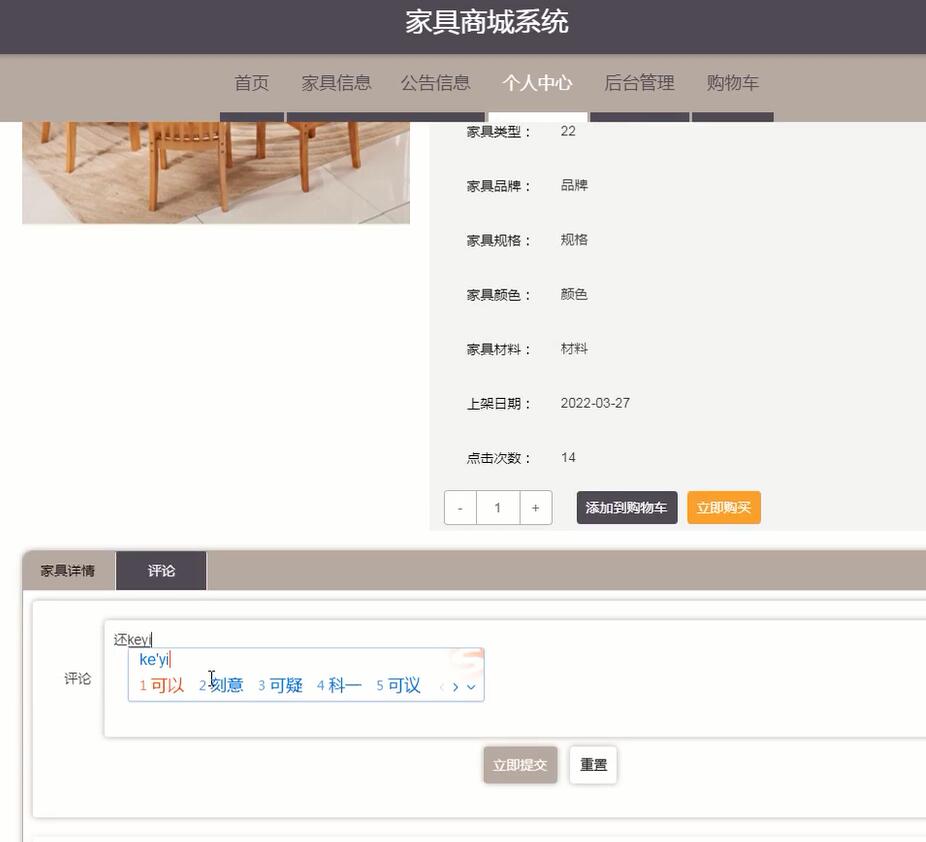The width and height of the screenshot is (926, 842).
Task: Increase quantity with the plus stepper
Action: 536,507
